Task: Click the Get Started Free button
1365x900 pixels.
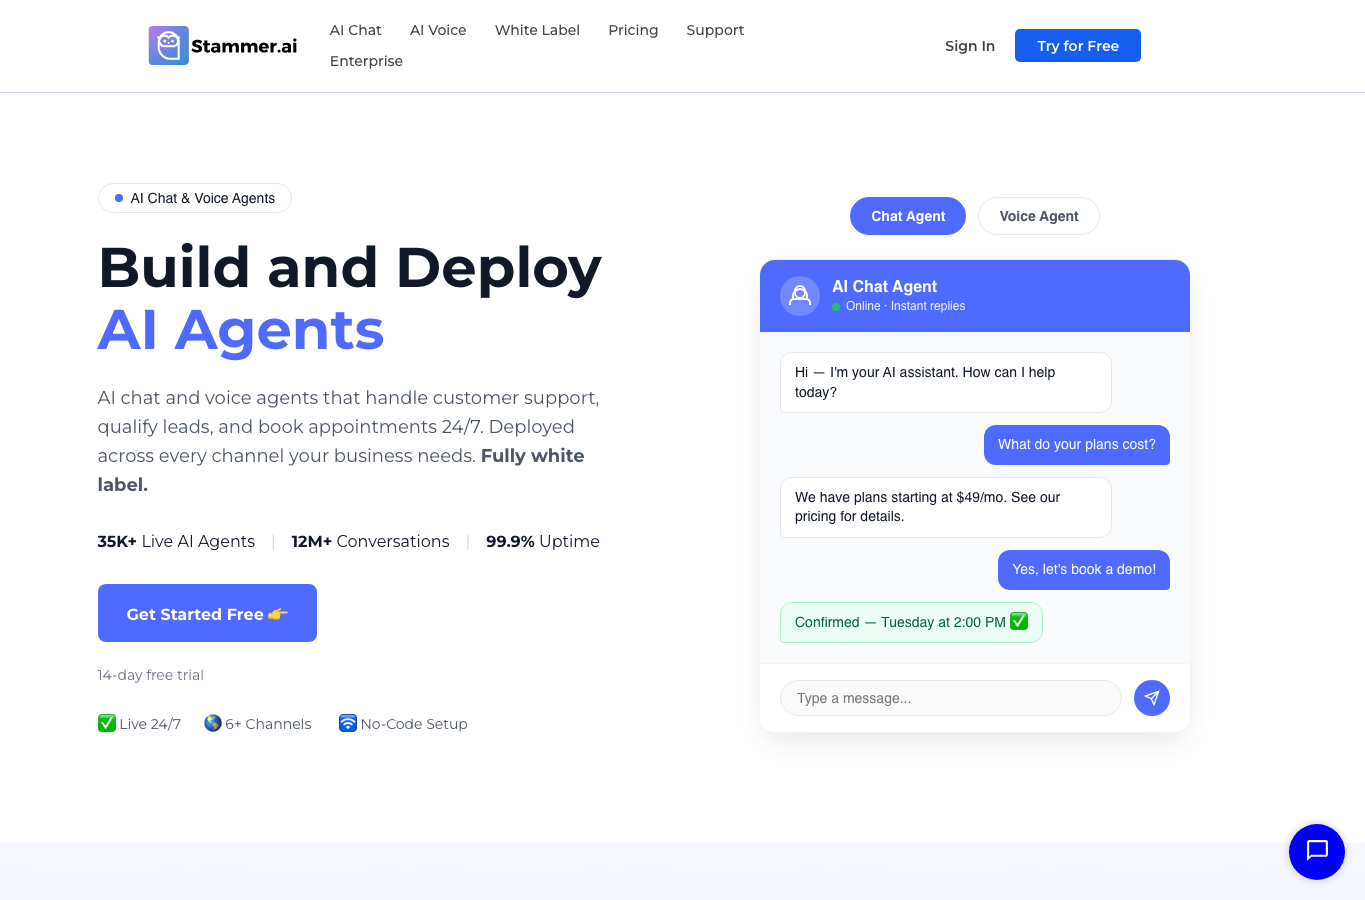Action: pyautogui.click(x=207, y=613)
